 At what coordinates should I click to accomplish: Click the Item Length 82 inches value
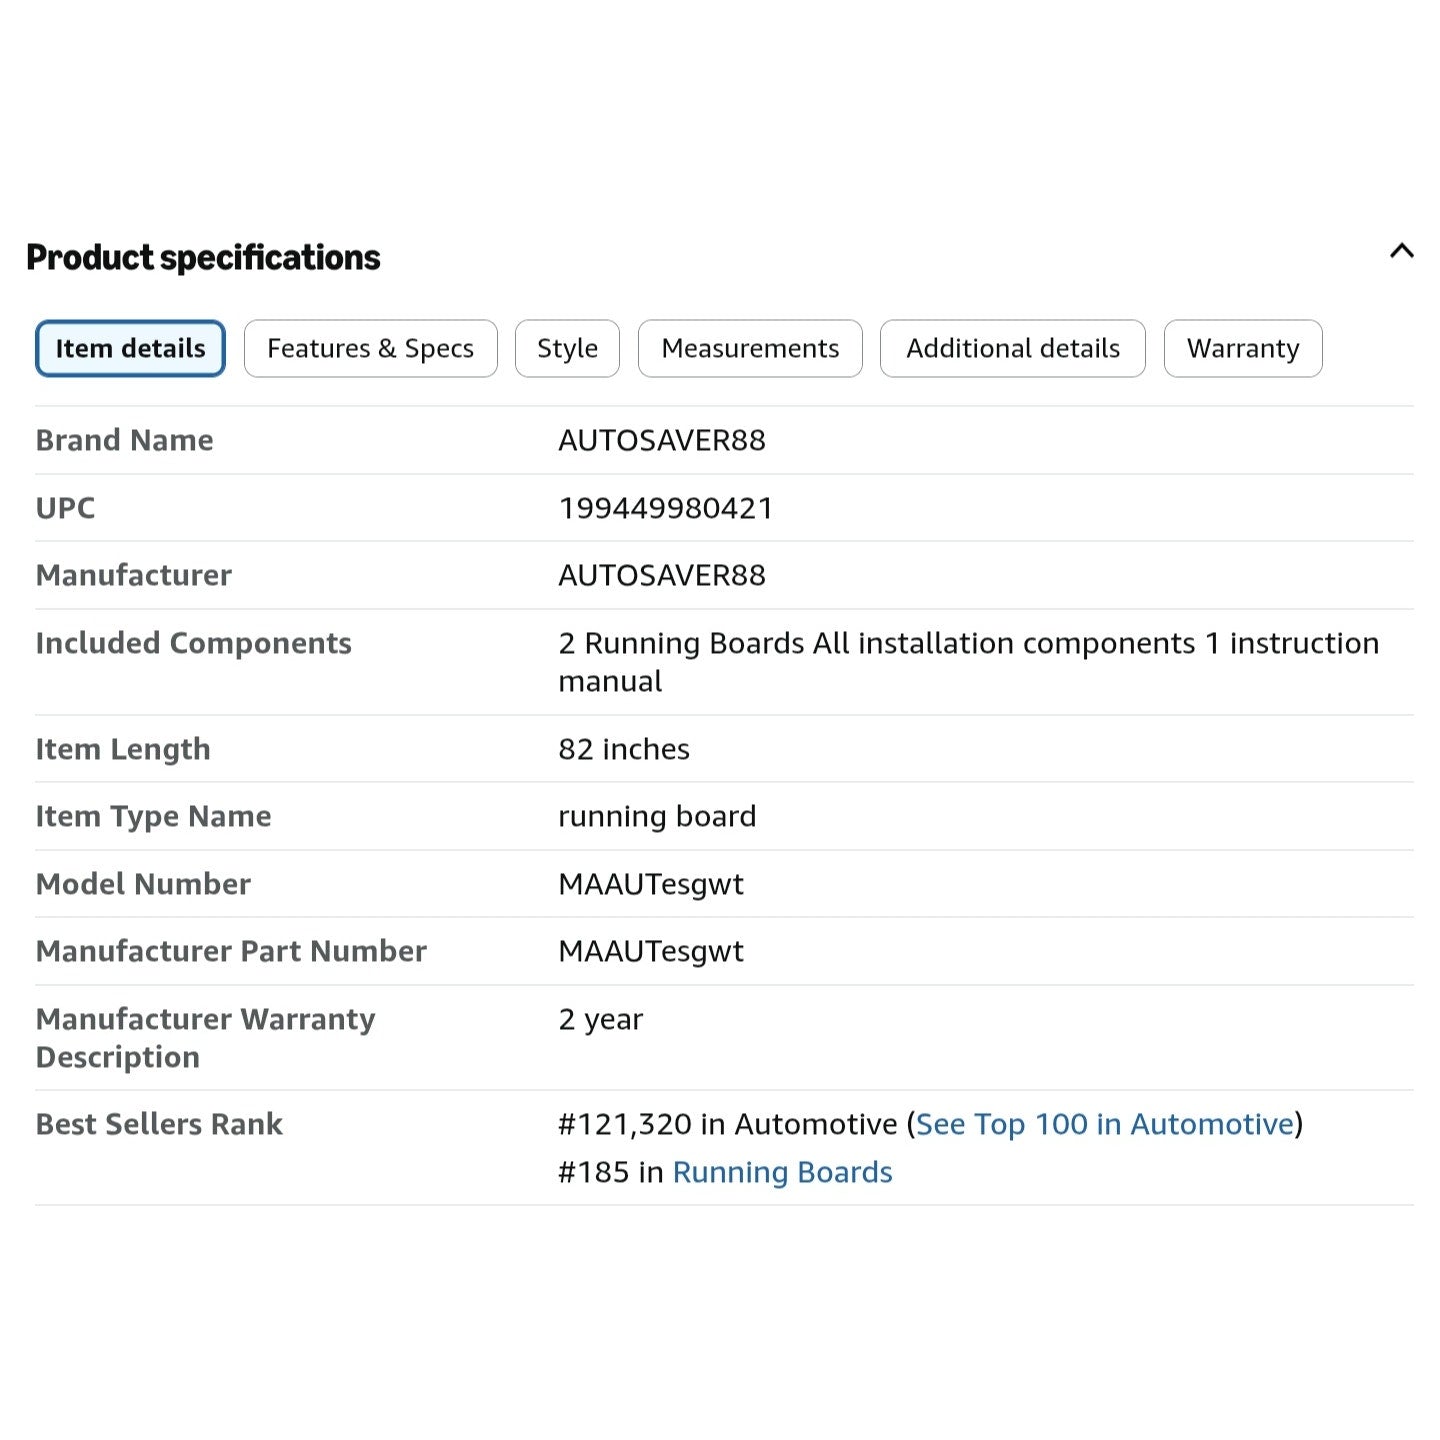(x=624, y=749)
